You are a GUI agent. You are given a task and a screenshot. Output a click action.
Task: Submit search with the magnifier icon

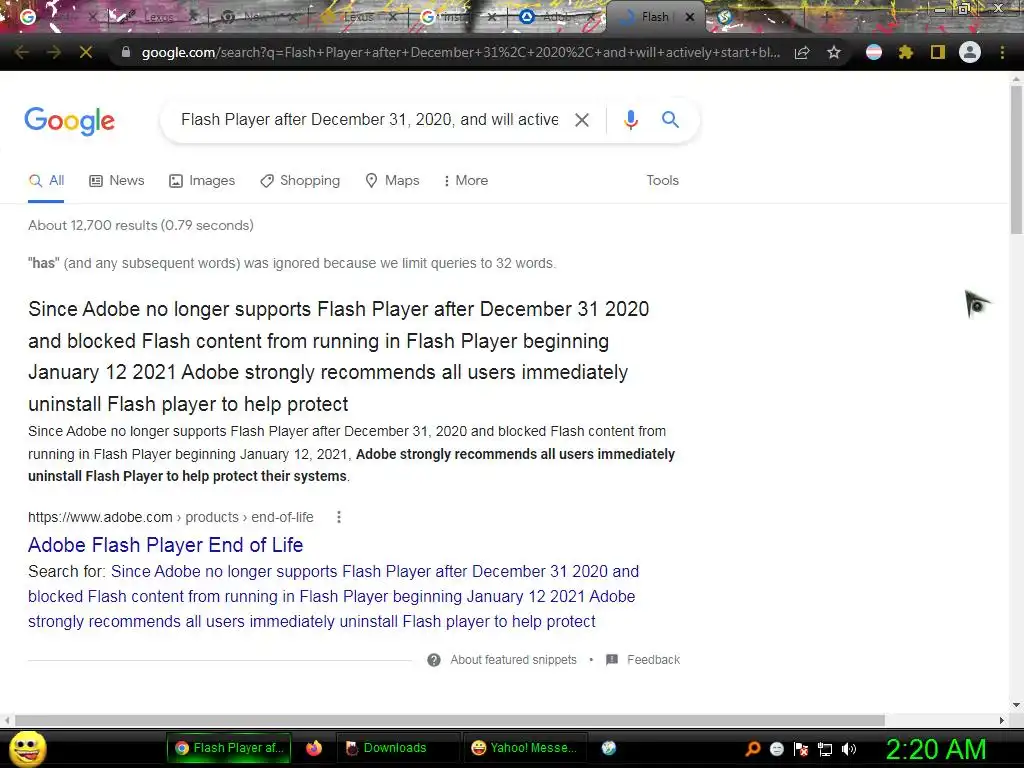(670, 120)
